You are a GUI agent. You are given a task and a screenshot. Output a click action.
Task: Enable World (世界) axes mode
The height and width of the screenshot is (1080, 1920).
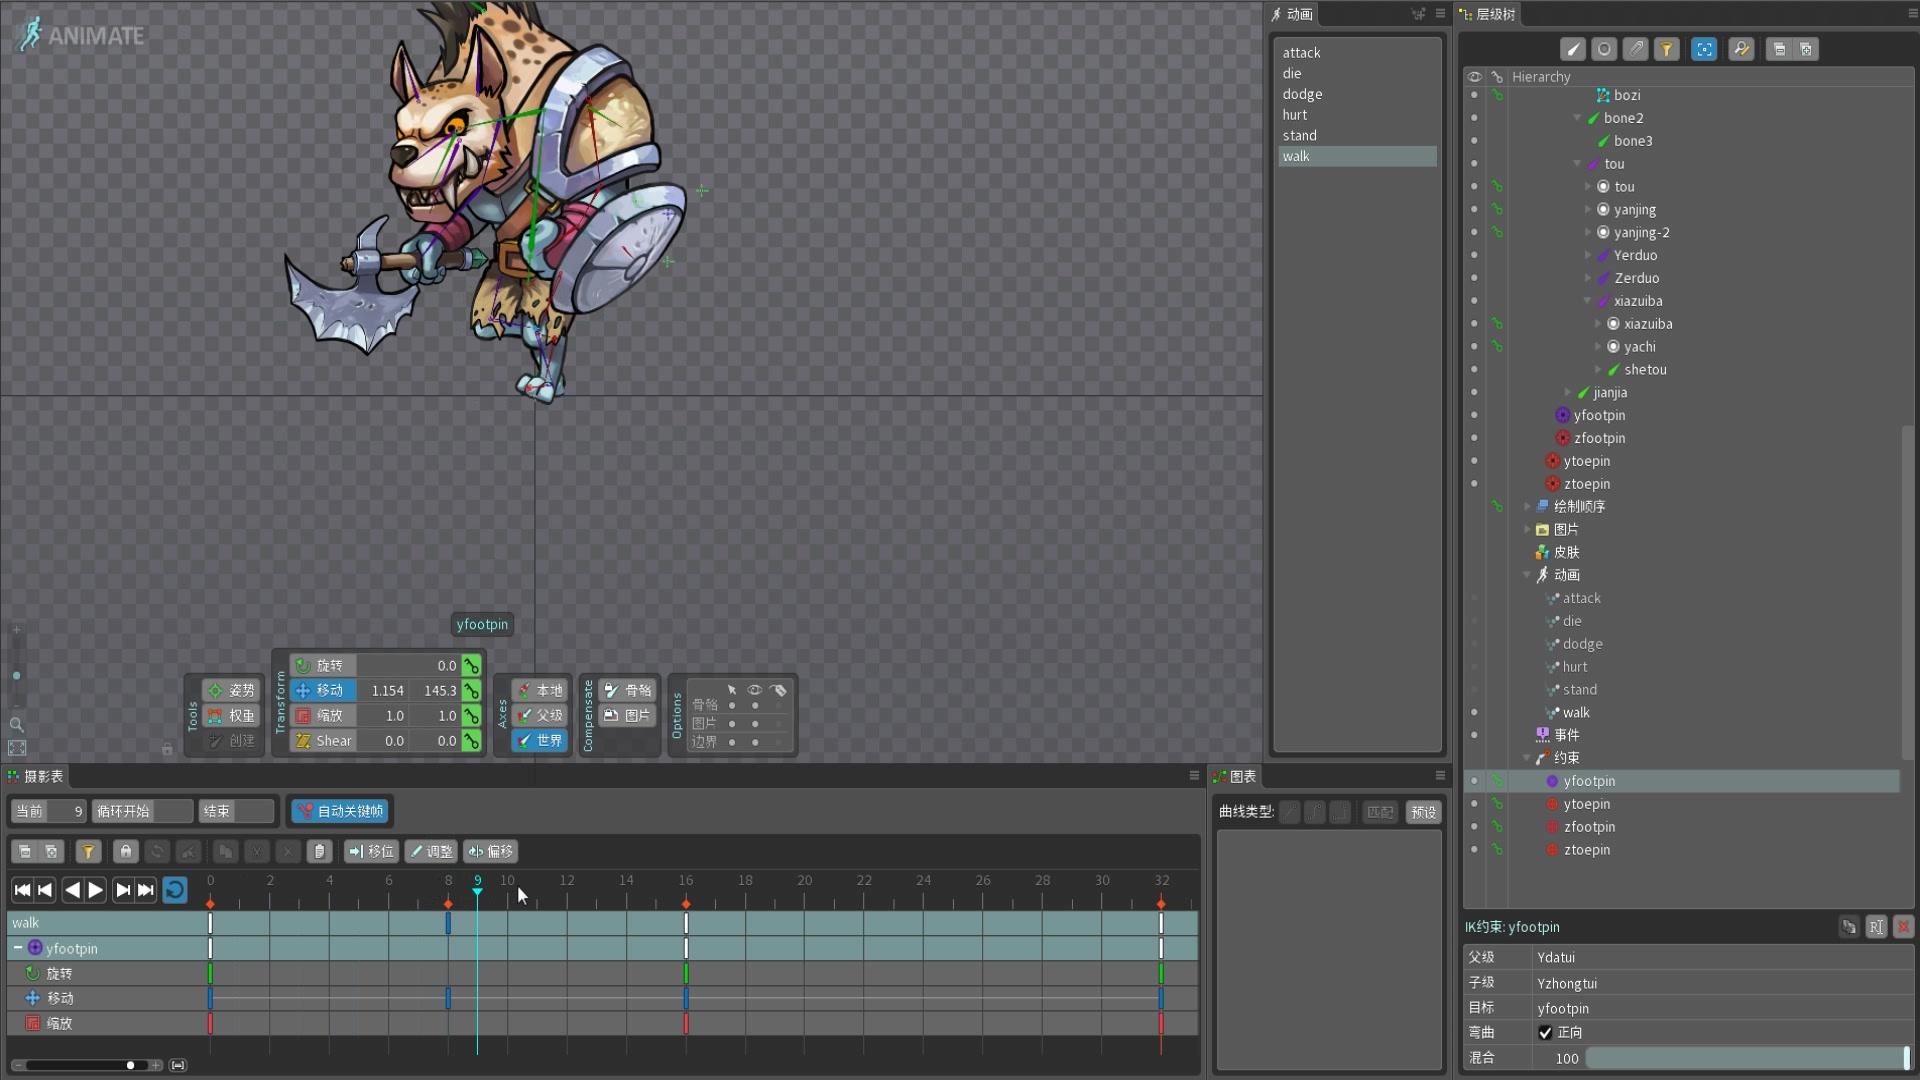coord(540,741)
